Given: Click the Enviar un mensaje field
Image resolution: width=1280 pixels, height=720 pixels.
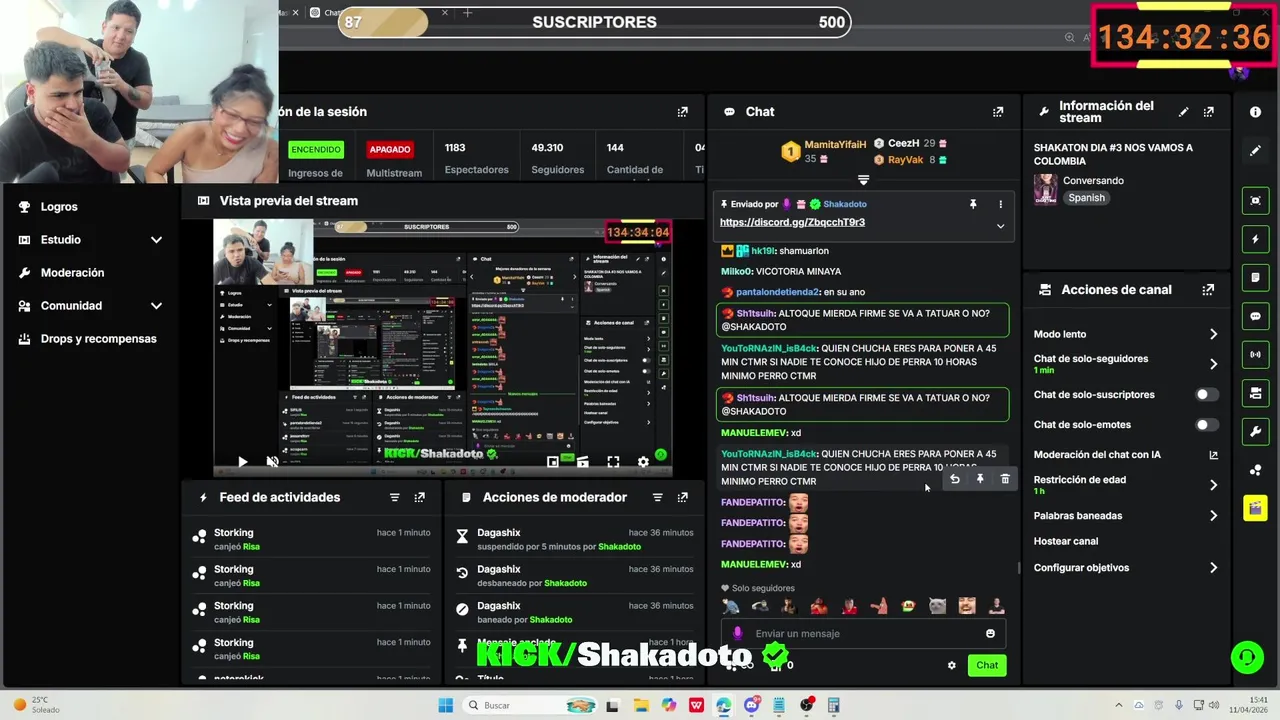Looking at the screenshot, I should [x=865, y=633].
